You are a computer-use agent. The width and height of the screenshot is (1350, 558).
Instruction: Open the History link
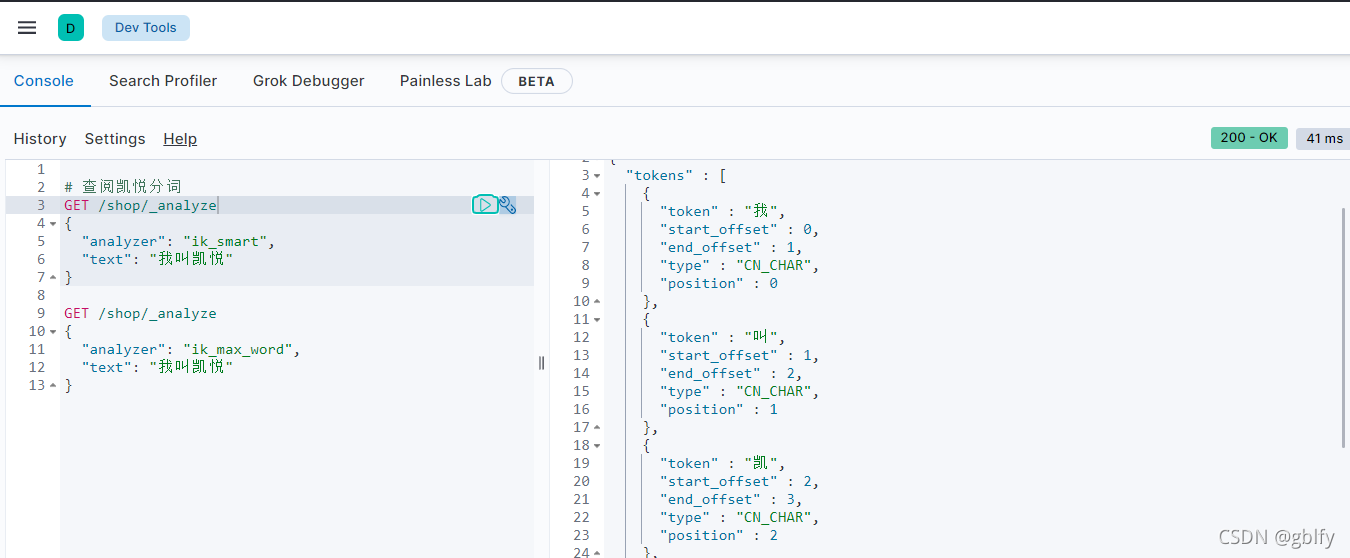pos(40,139)
